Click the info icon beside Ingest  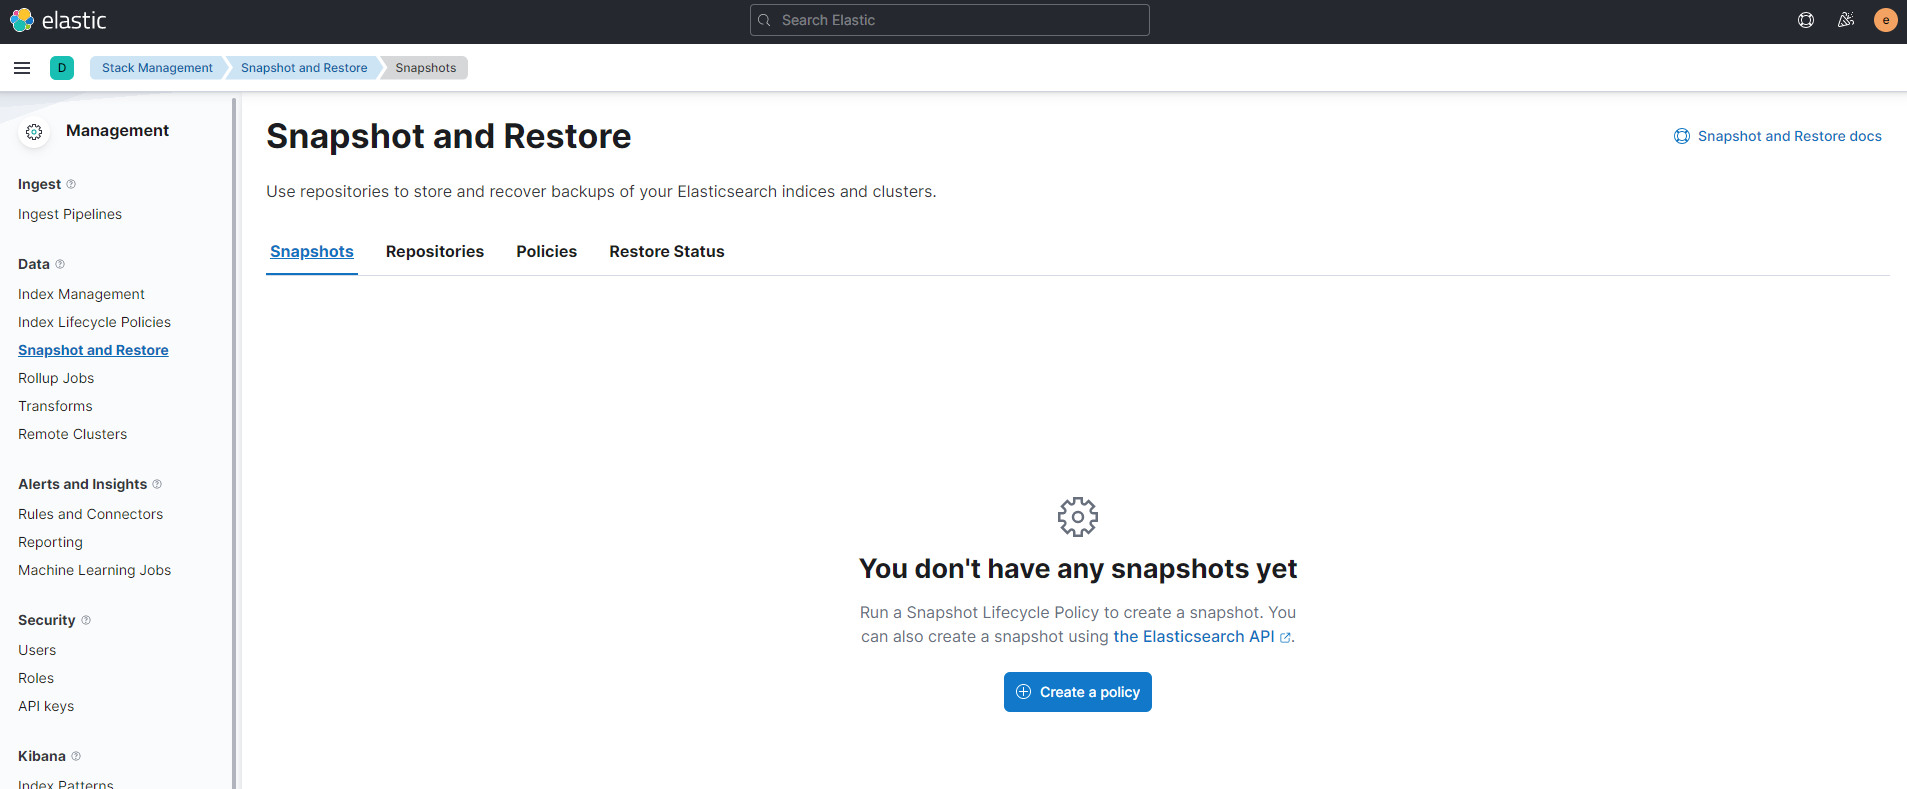pyautogui.click(x=71, y=184)
